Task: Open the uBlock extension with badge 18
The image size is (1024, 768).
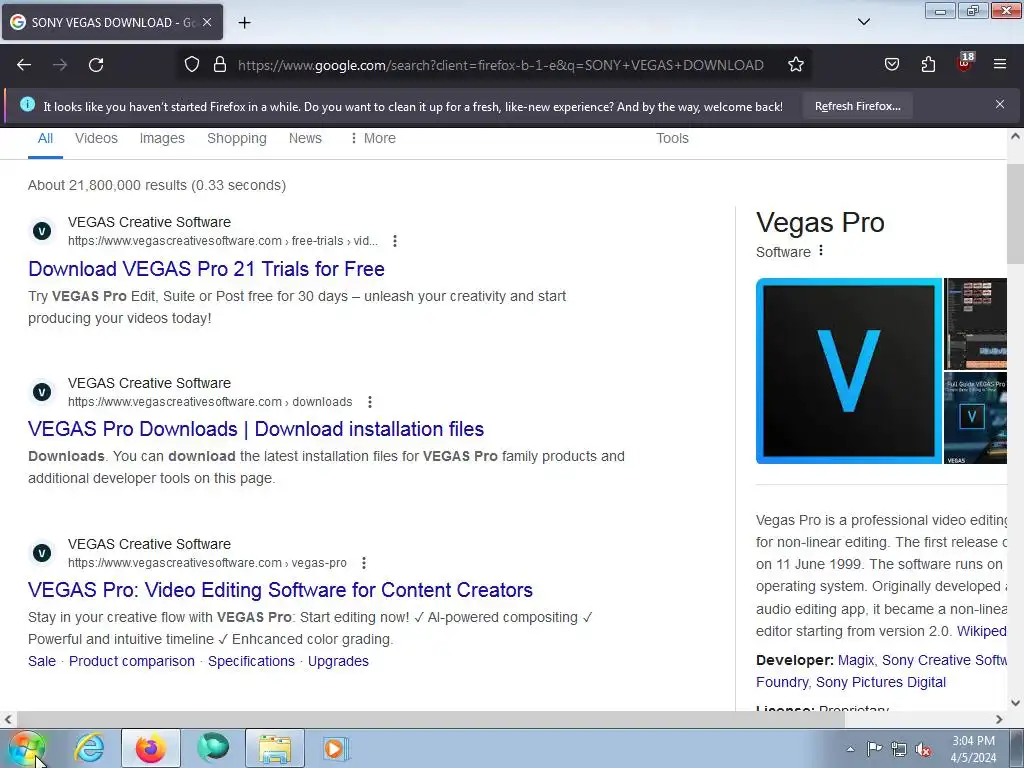Action: click(x=965, y=63)
